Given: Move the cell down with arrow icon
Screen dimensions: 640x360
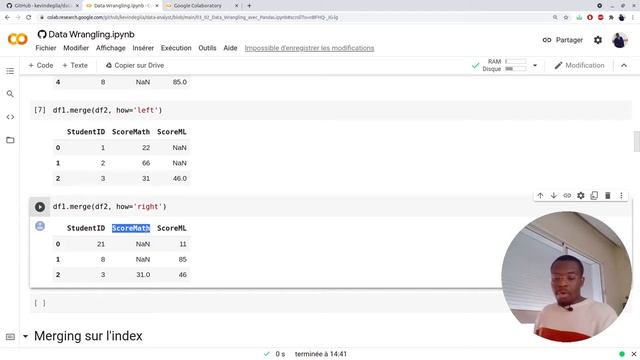Looking at the screenshot, I should pyautogui.click(x=554, y=196).
